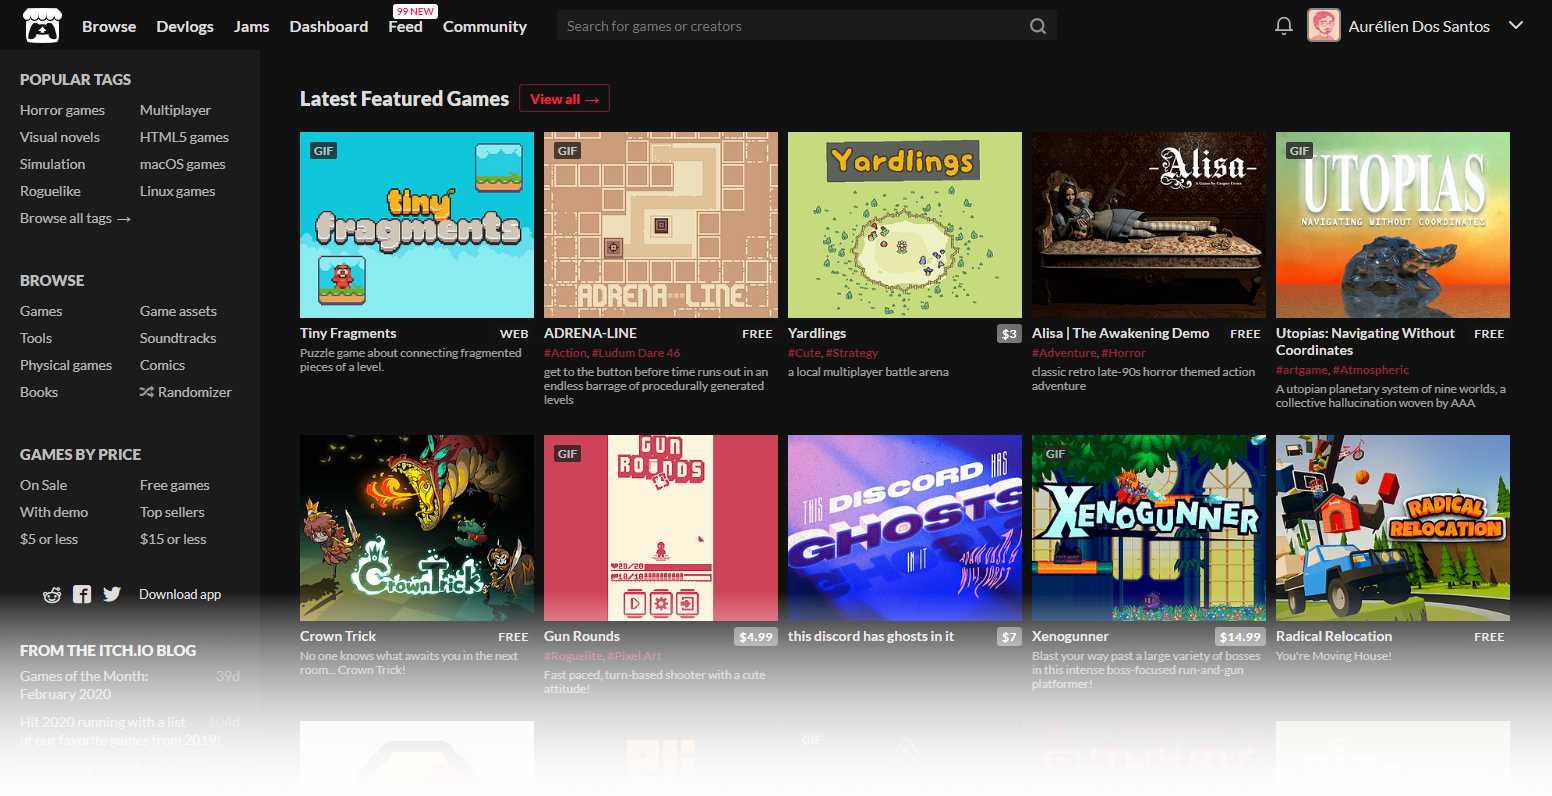
Task: Open Utopias game thumbnail
Action: point(1393,225)
